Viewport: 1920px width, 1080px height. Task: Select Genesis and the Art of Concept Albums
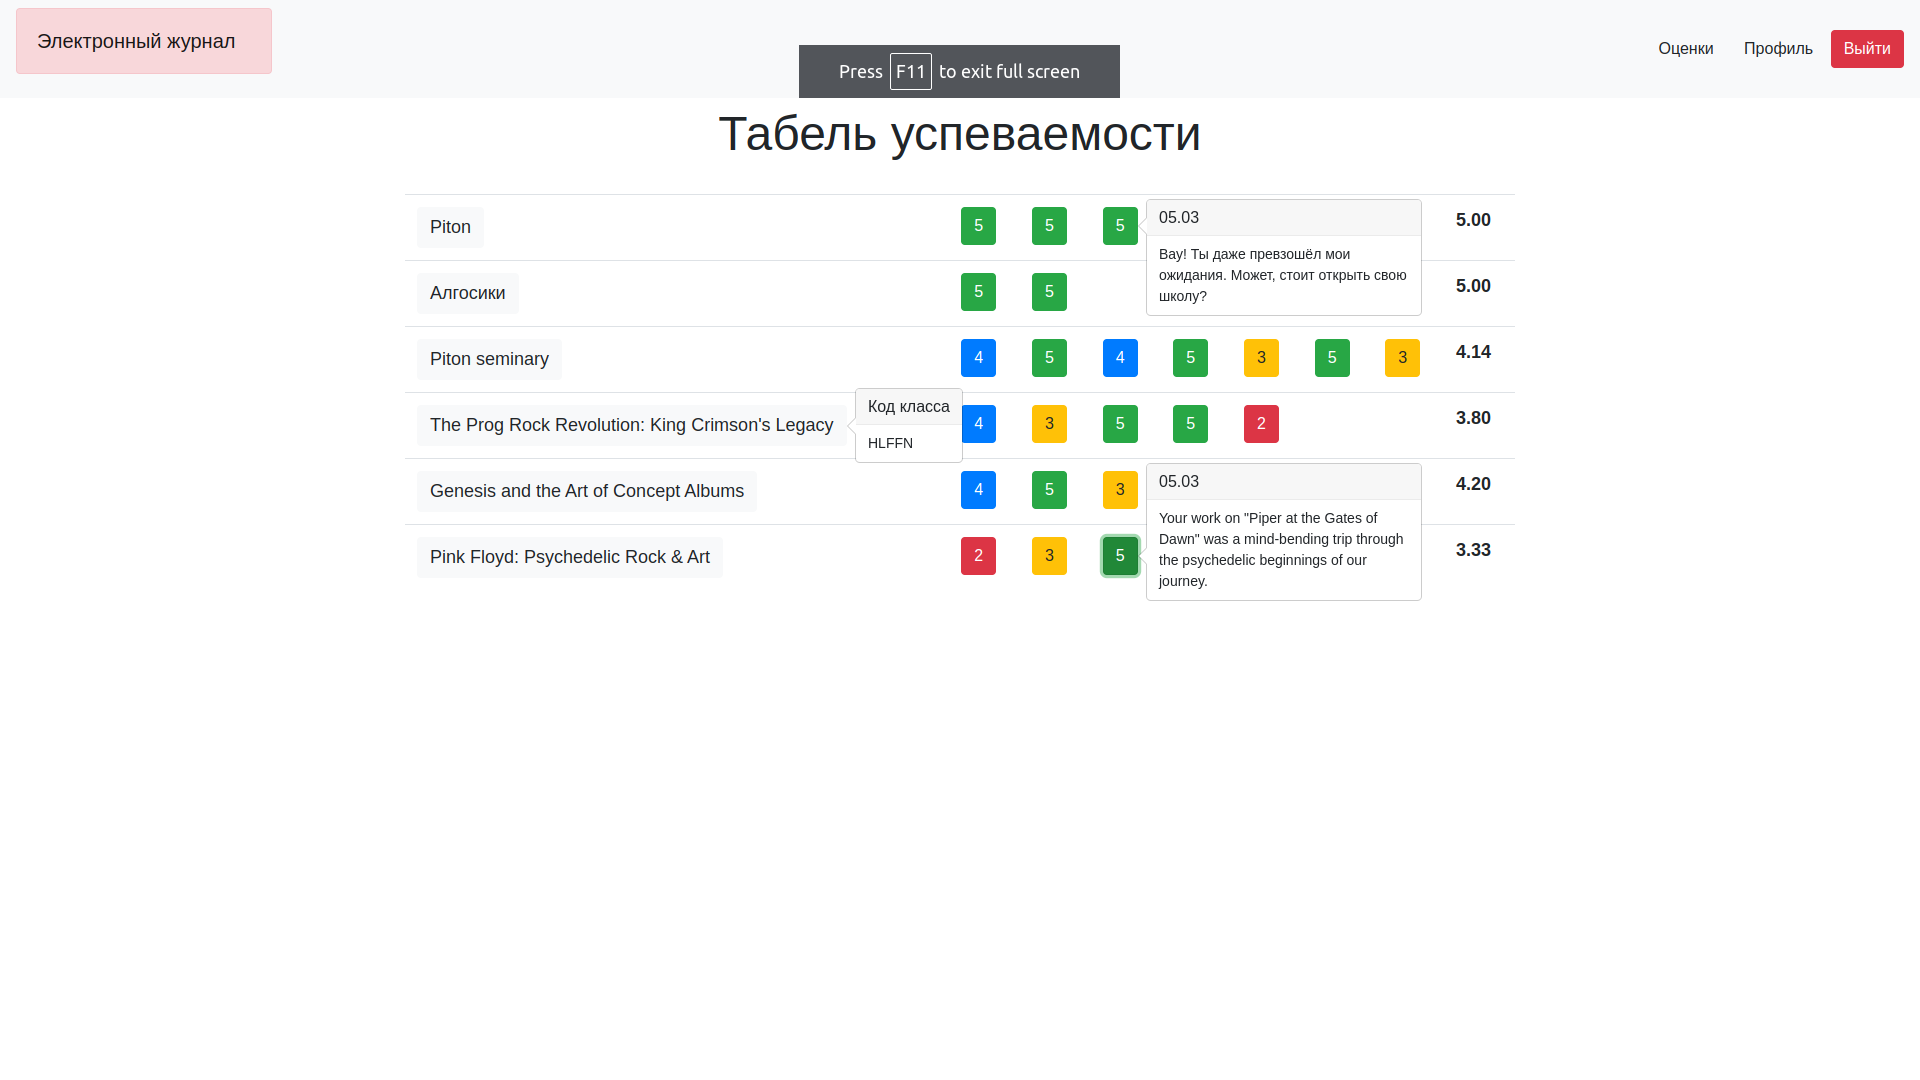pyautogui.click(x=586, y=490)
